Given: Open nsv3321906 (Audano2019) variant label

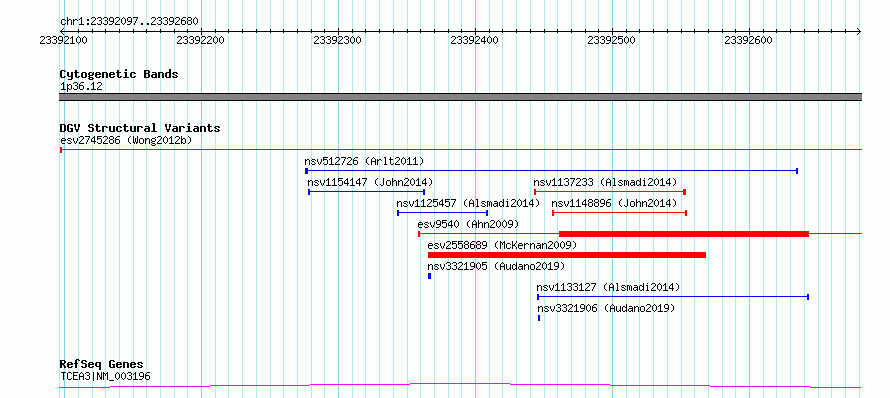Looking at the screenshot, I should 606,308.
